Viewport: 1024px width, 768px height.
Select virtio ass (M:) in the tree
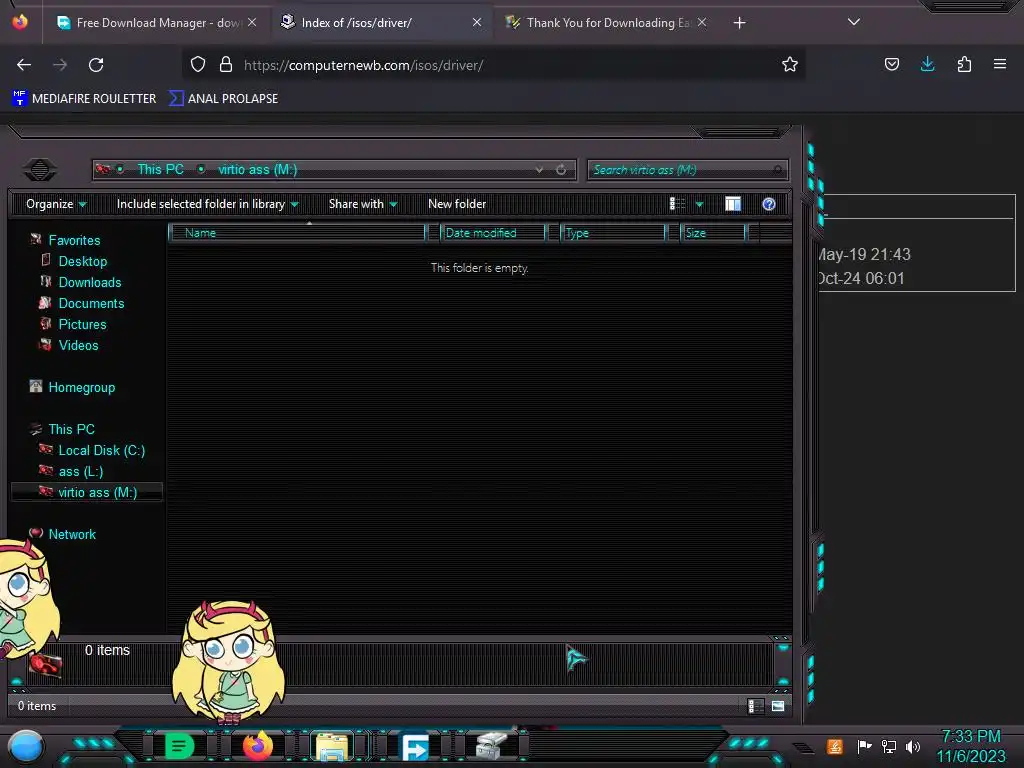point(88,492)
